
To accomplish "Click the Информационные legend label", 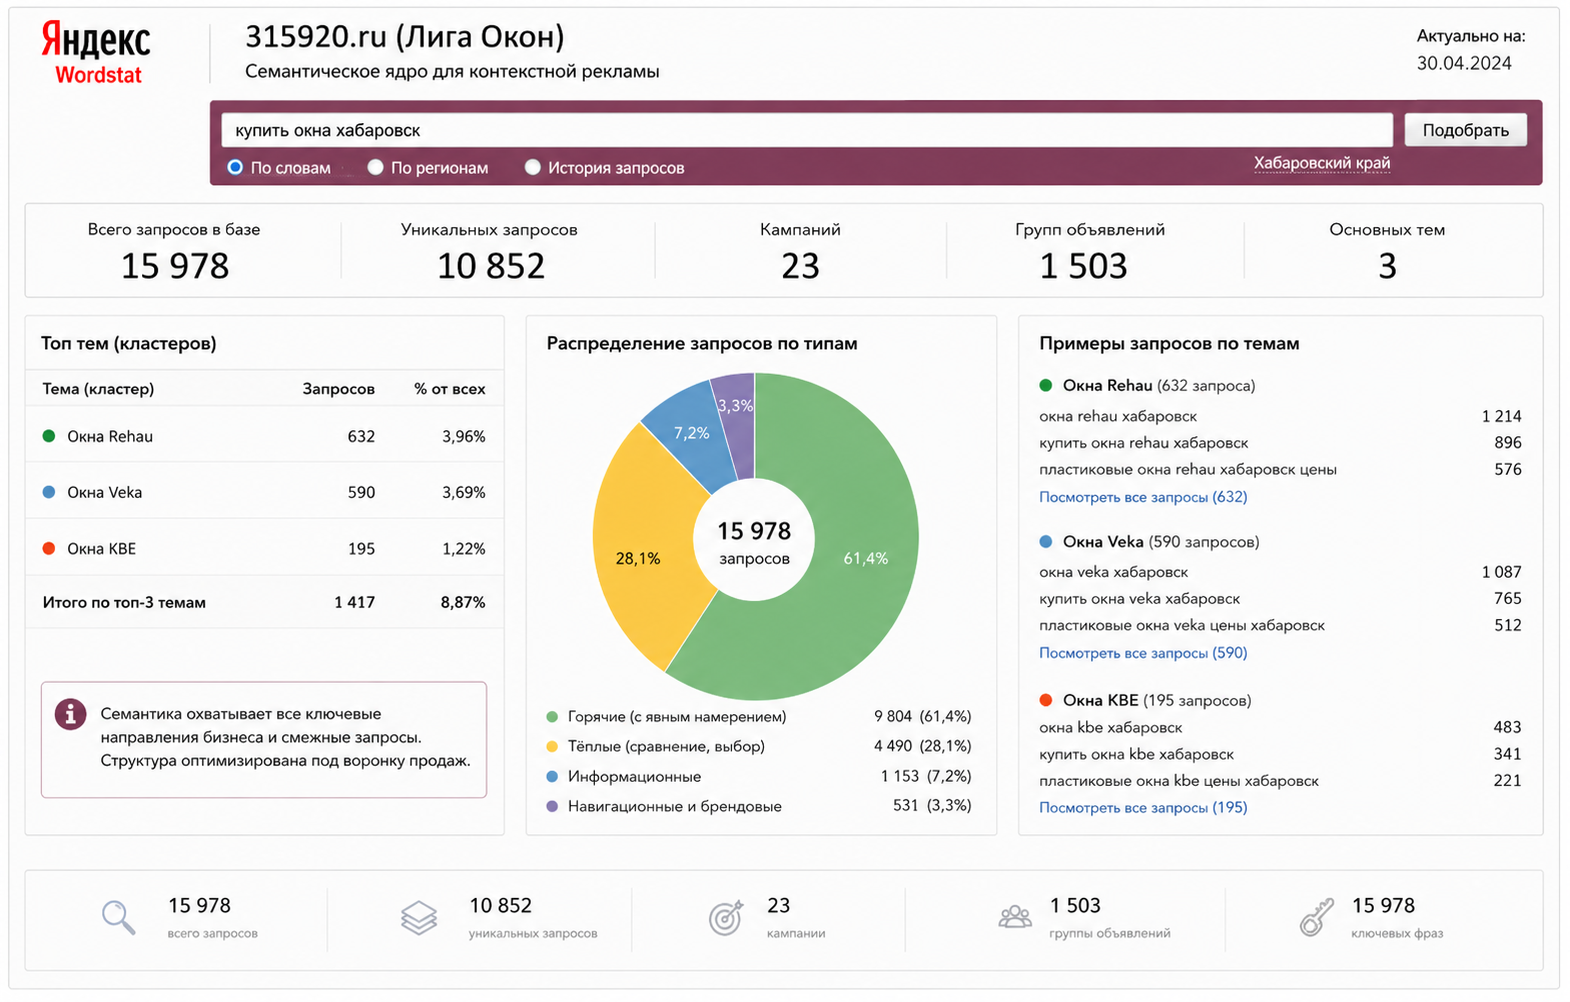I will tap(634, 777).
